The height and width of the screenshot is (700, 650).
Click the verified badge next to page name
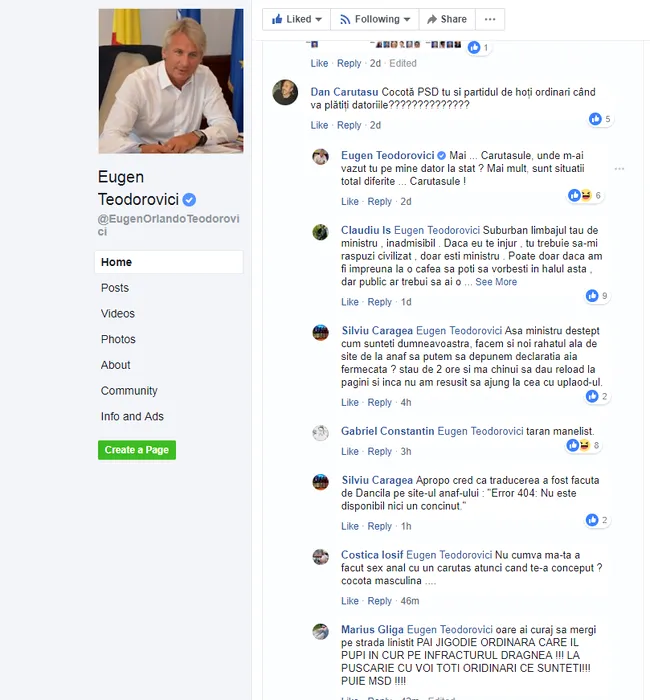click(x=189, y=200)
